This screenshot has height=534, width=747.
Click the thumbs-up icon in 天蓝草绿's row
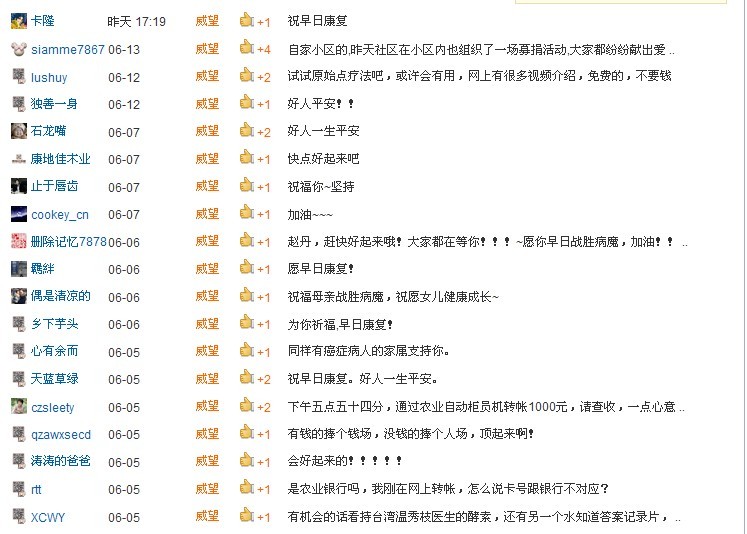247,378
